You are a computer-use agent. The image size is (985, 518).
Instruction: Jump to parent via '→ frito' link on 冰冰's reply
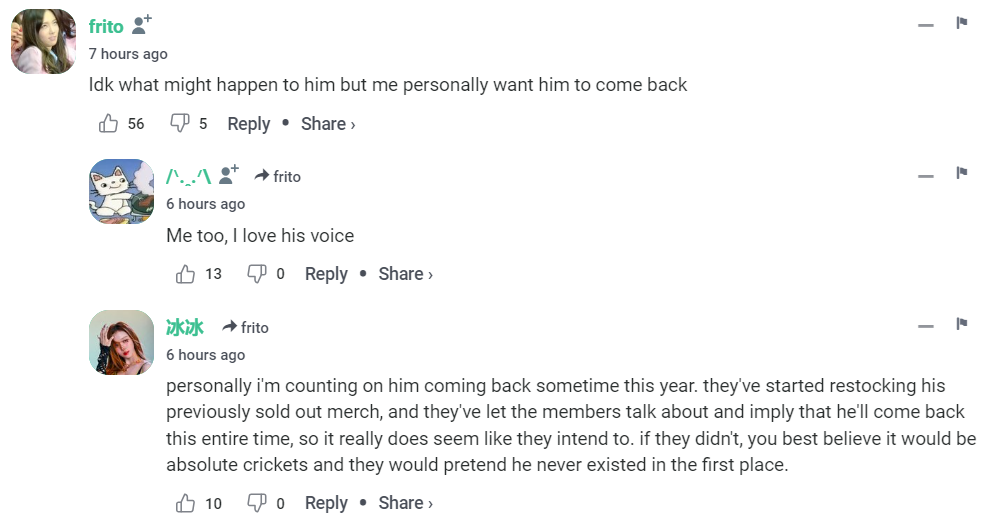coord(246,327)
